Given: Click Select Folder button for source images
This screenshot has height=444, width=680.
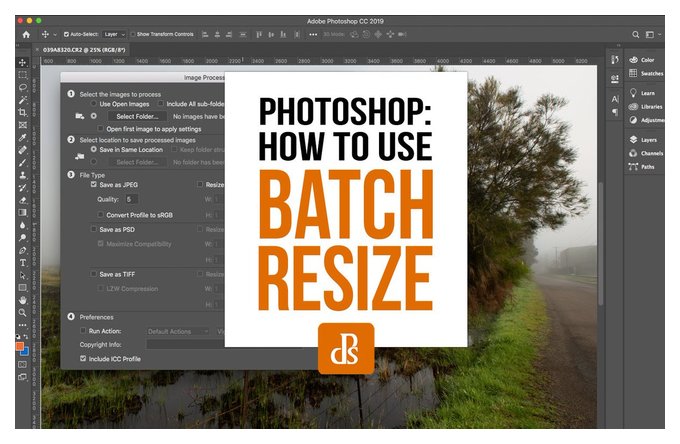Looking at the screenshot, I should pyautogui.click(x=137, y=116).
